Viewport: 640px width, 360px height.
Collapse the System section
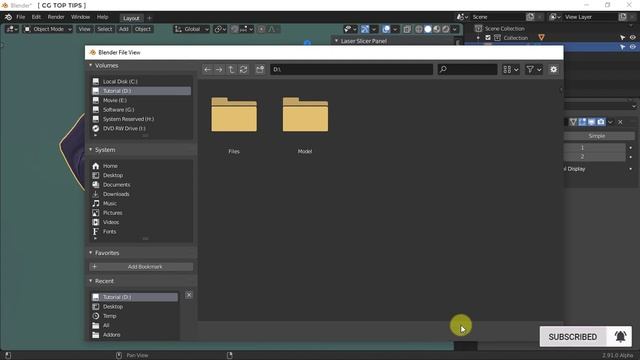pyautogui.click(x=91, y=150)
